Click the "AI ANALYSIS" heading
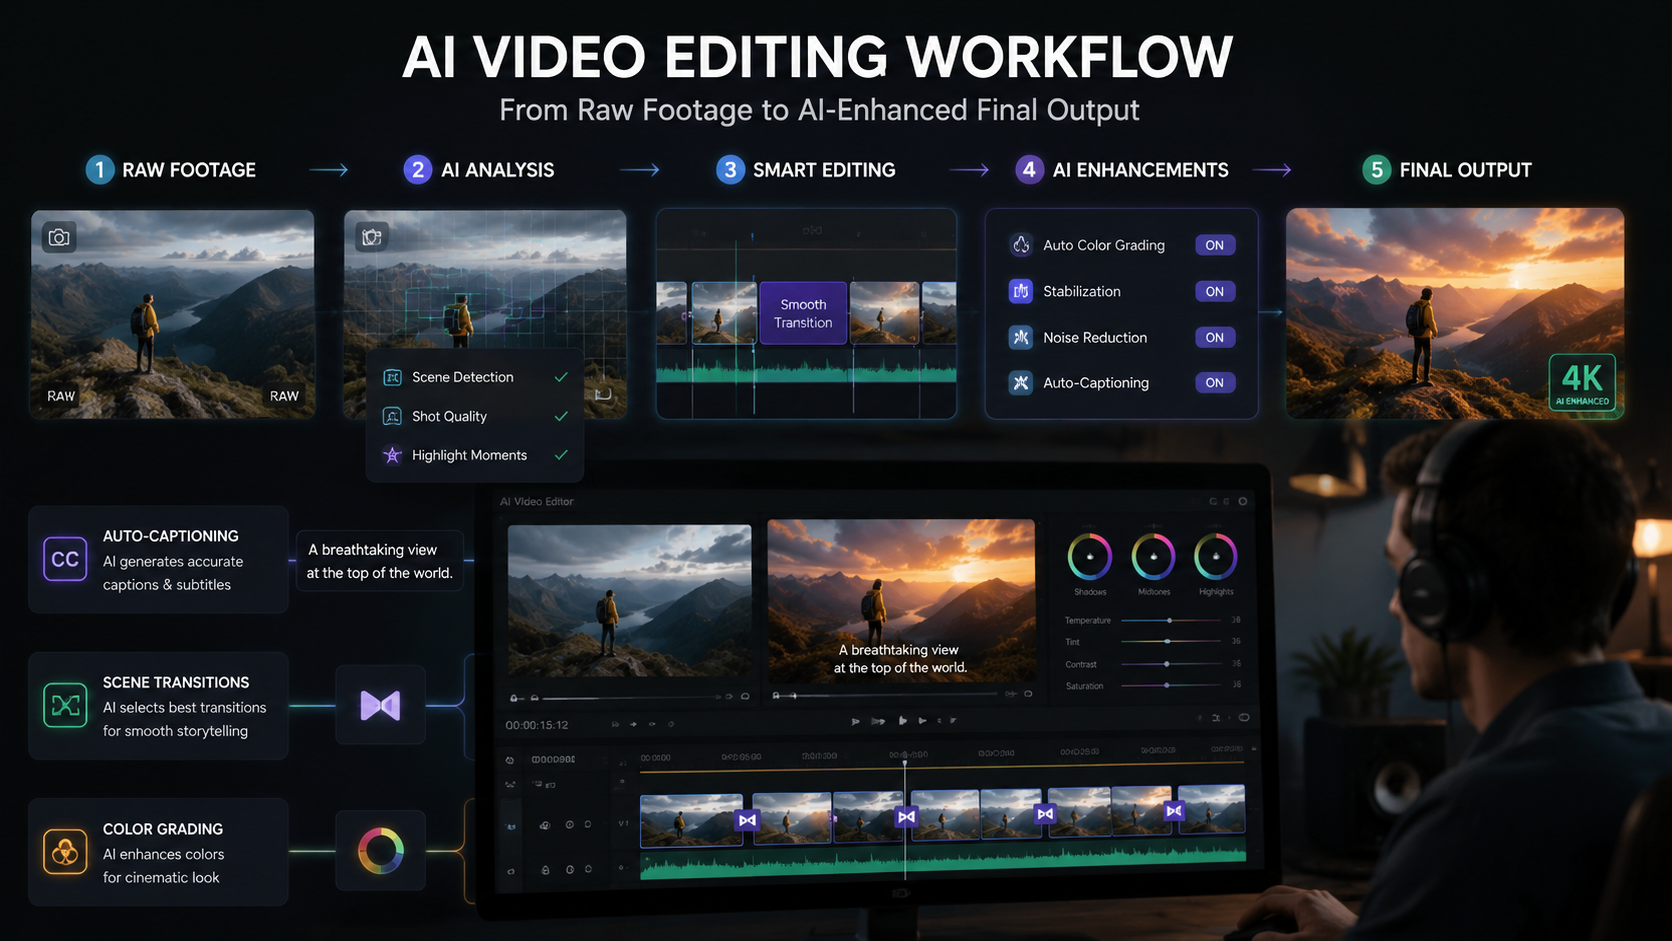The height and width of the screenshot is (941, 1672). tap(498, 170)
